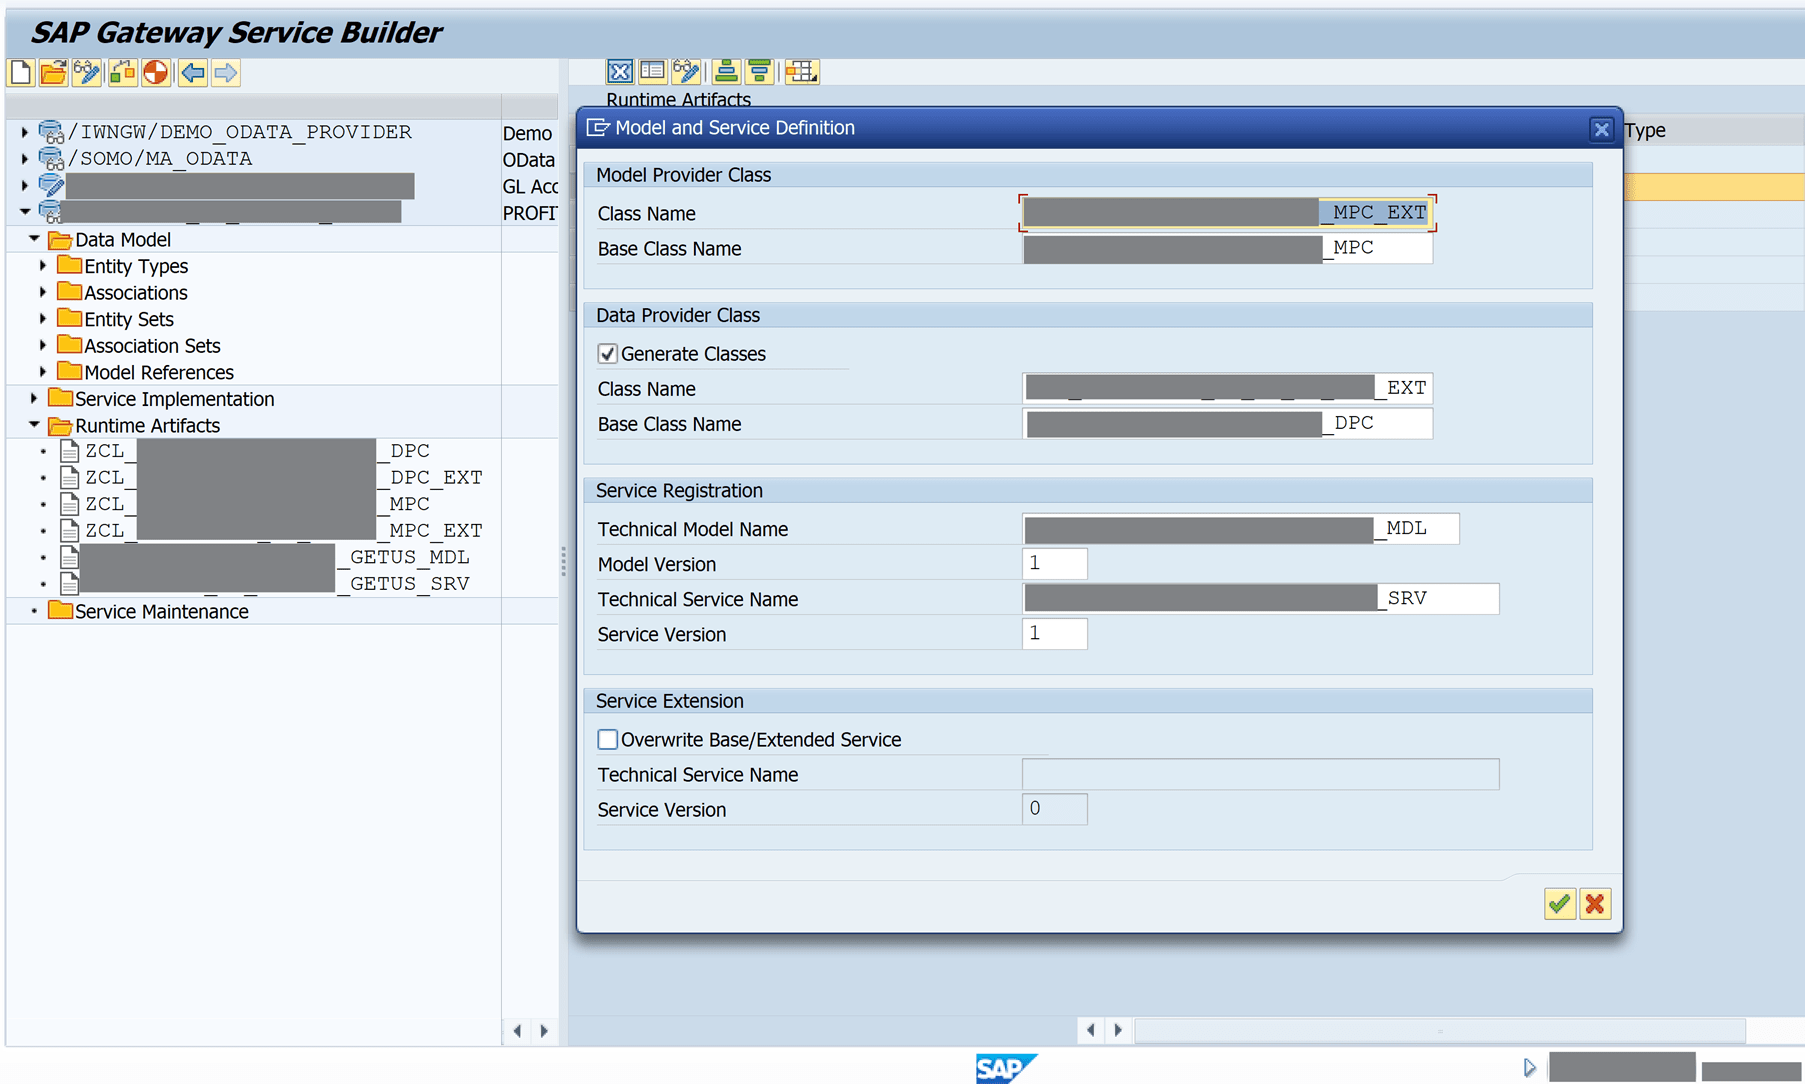Cancel the Model and Service Definition dialog
This screenshot has height=1084, width=1805.
1595,903
